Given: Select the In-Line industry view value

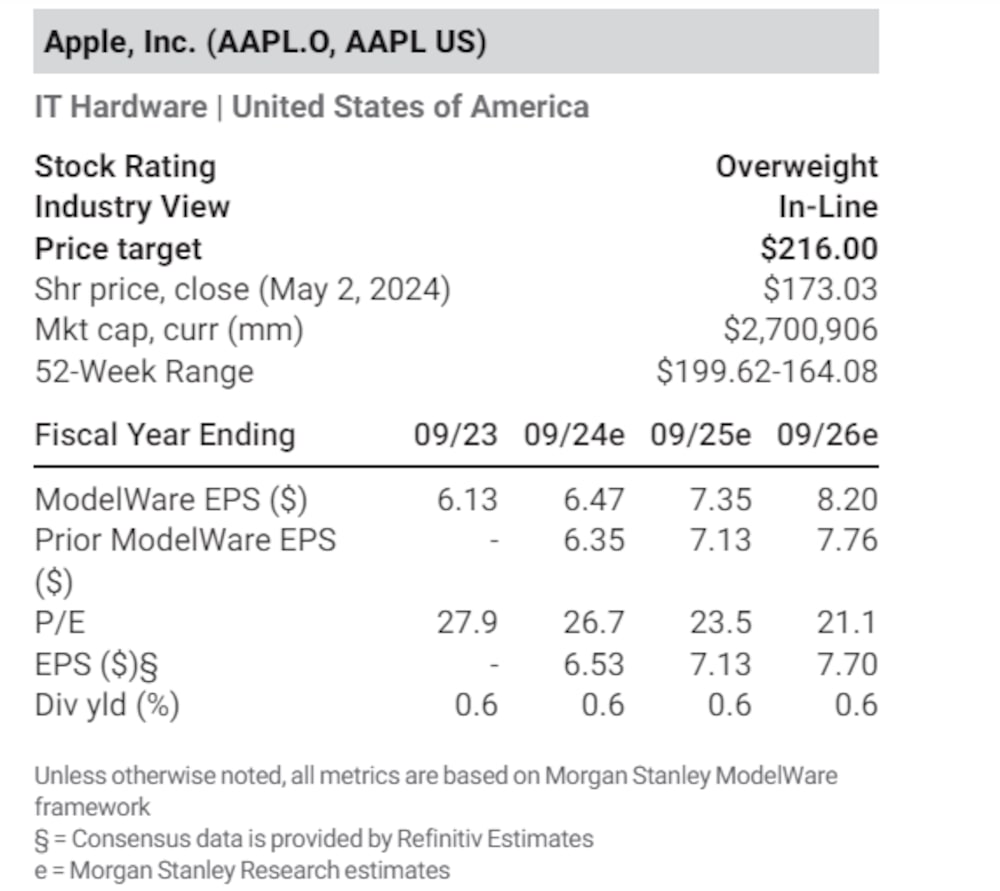Looking at the screenshot, I should coord(828,207).
